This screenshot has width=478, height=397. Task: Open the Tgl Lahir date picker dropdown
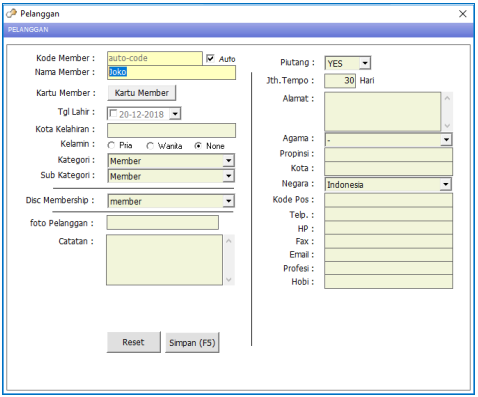(x=175, y=114)
